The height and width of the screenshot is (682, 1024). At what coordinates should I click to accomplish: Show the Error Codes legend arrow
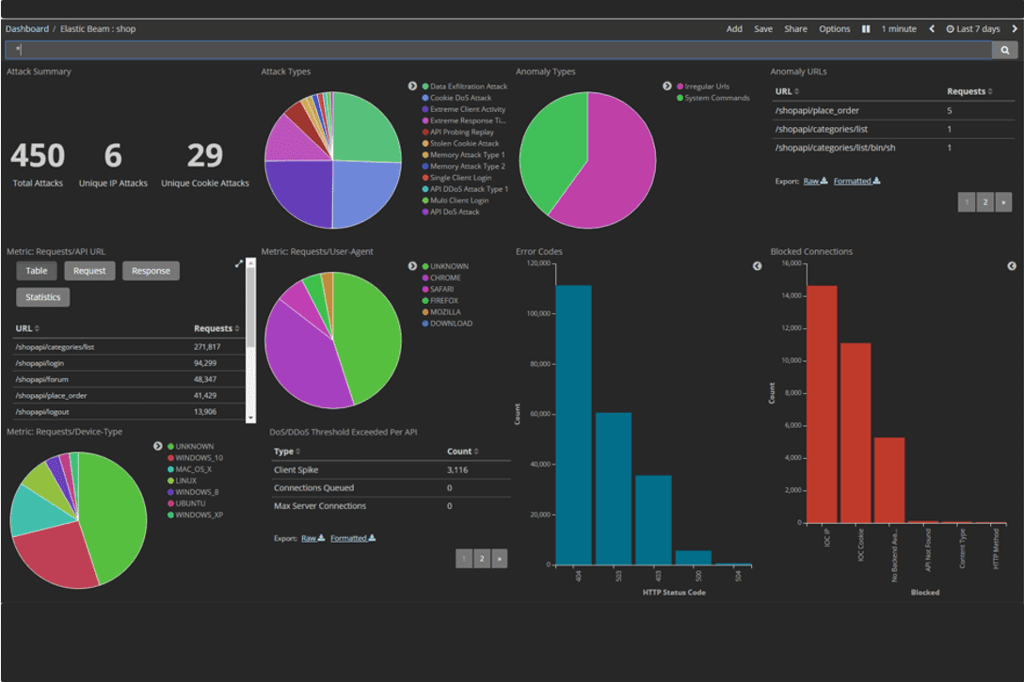[757, 266]
